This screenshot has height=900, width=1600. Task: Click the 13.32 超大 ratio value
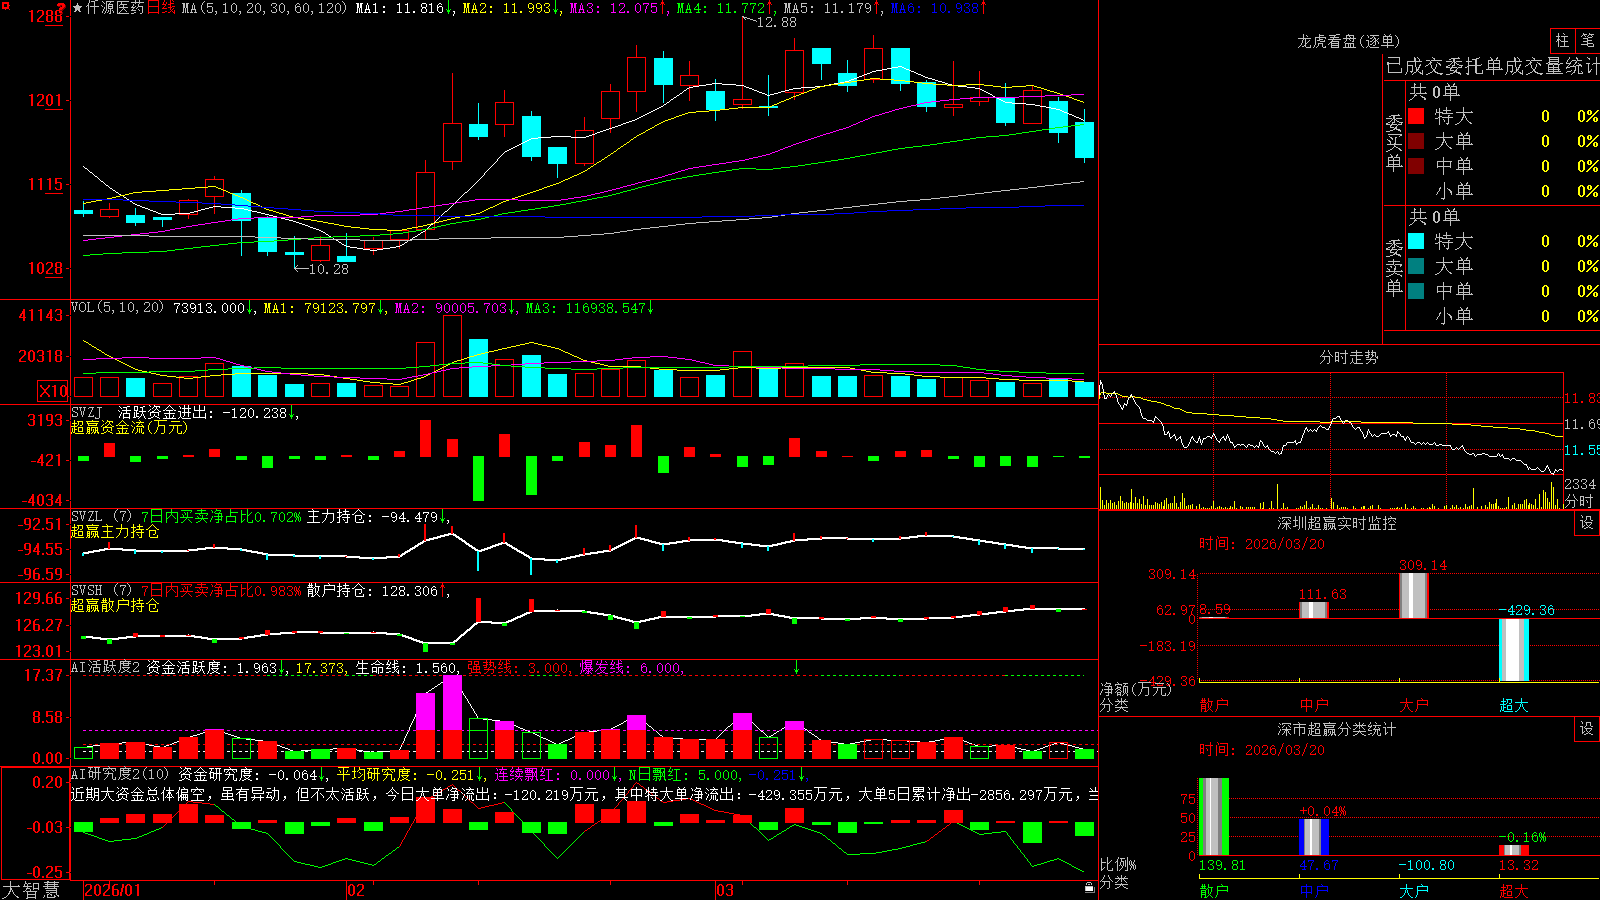point(1519,865)
